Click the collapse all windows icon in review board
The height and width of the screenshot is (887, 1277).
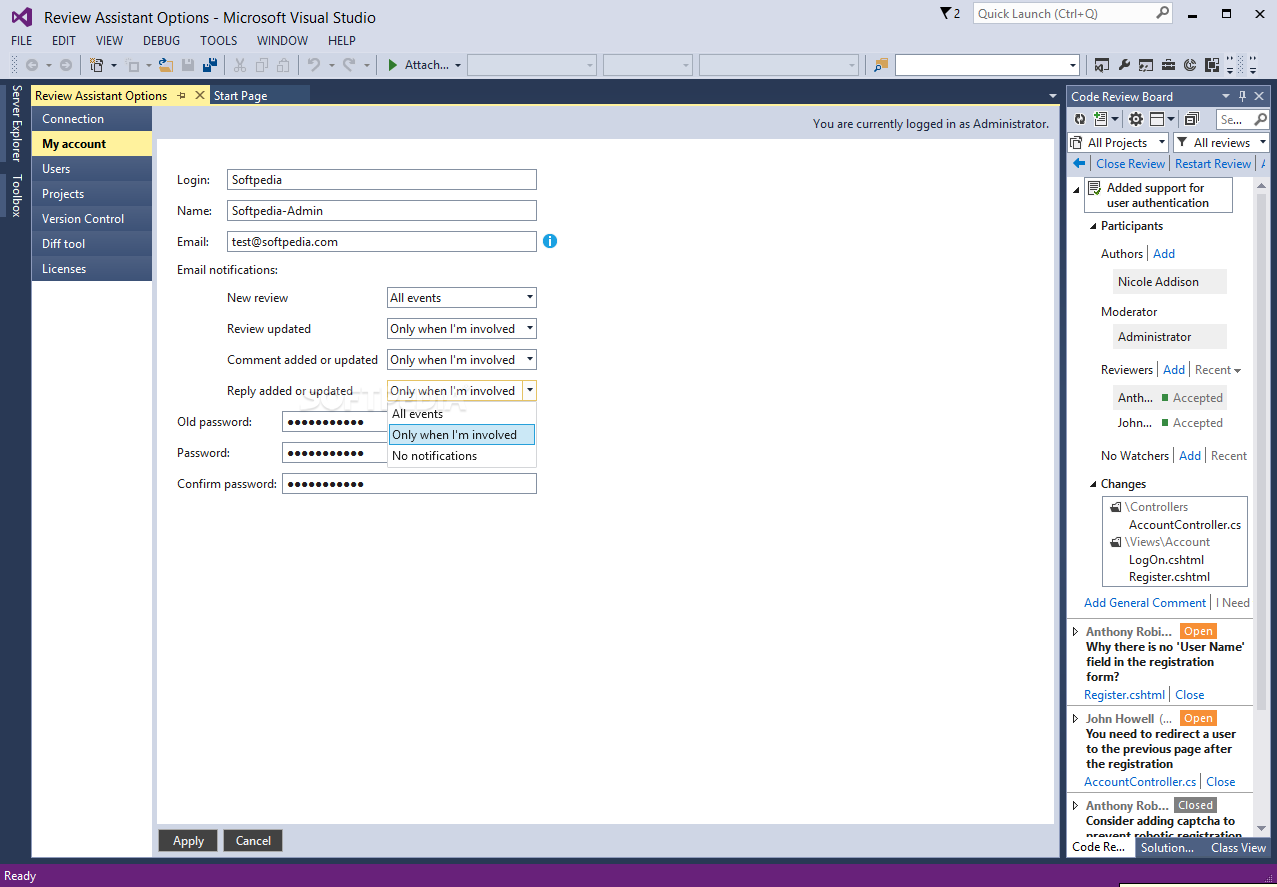pos(1191,119)
